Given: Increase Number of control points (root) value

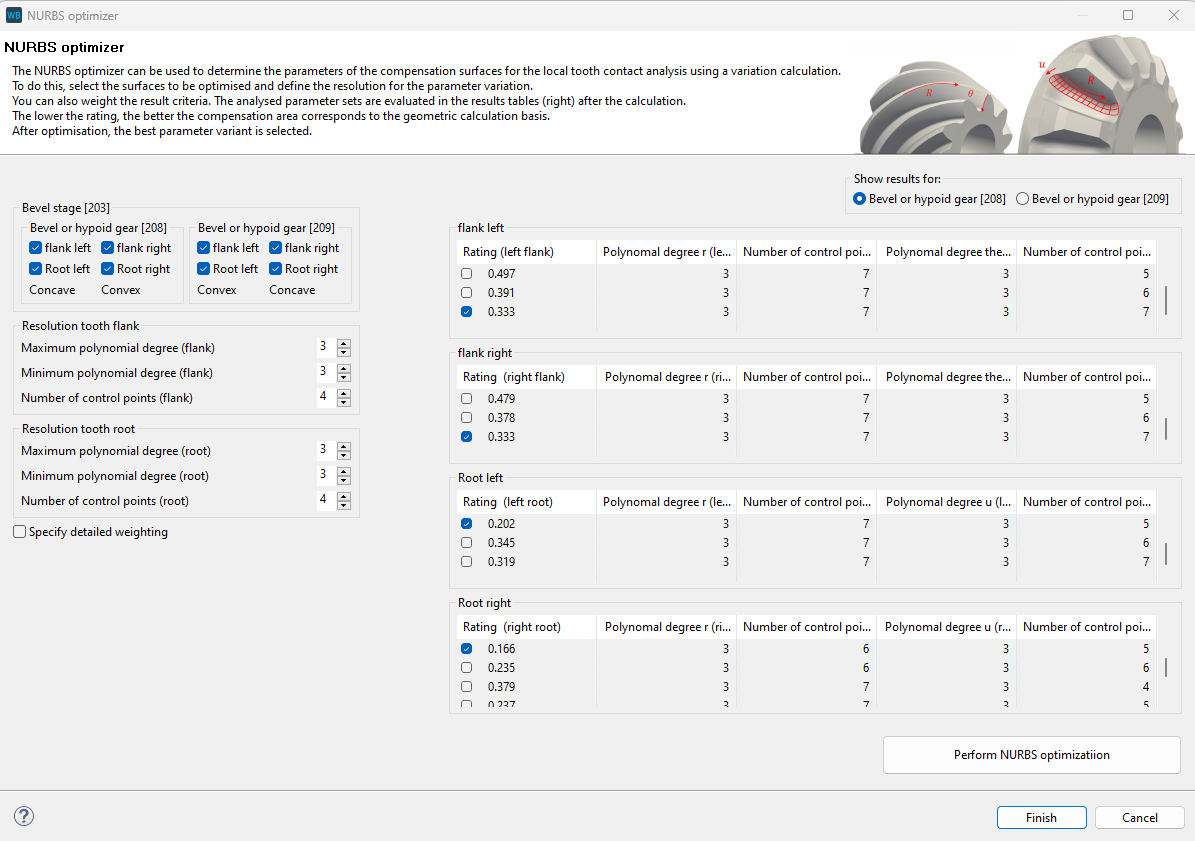Looking at the screenshot, I should pyautogui.click(x=344, y=496).
